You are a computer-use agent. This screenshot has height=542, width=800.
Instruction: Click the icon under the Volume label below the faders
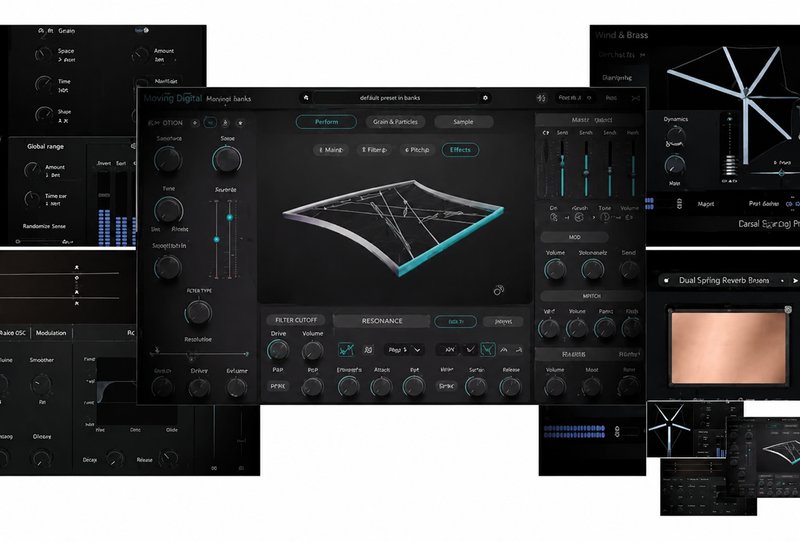[629, 217]
